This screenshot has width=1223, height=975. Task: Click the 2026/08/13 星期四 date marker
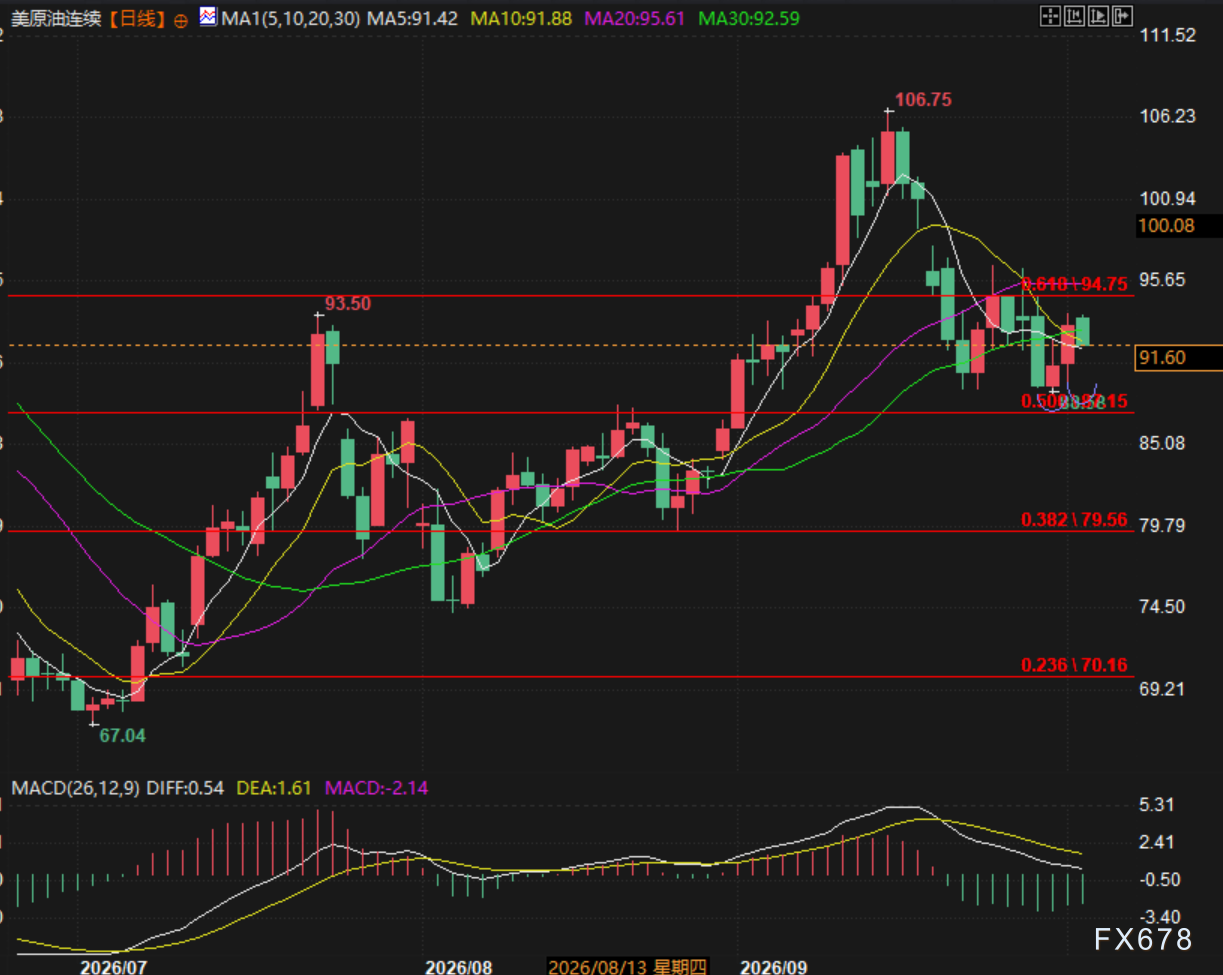pos(627,967)
